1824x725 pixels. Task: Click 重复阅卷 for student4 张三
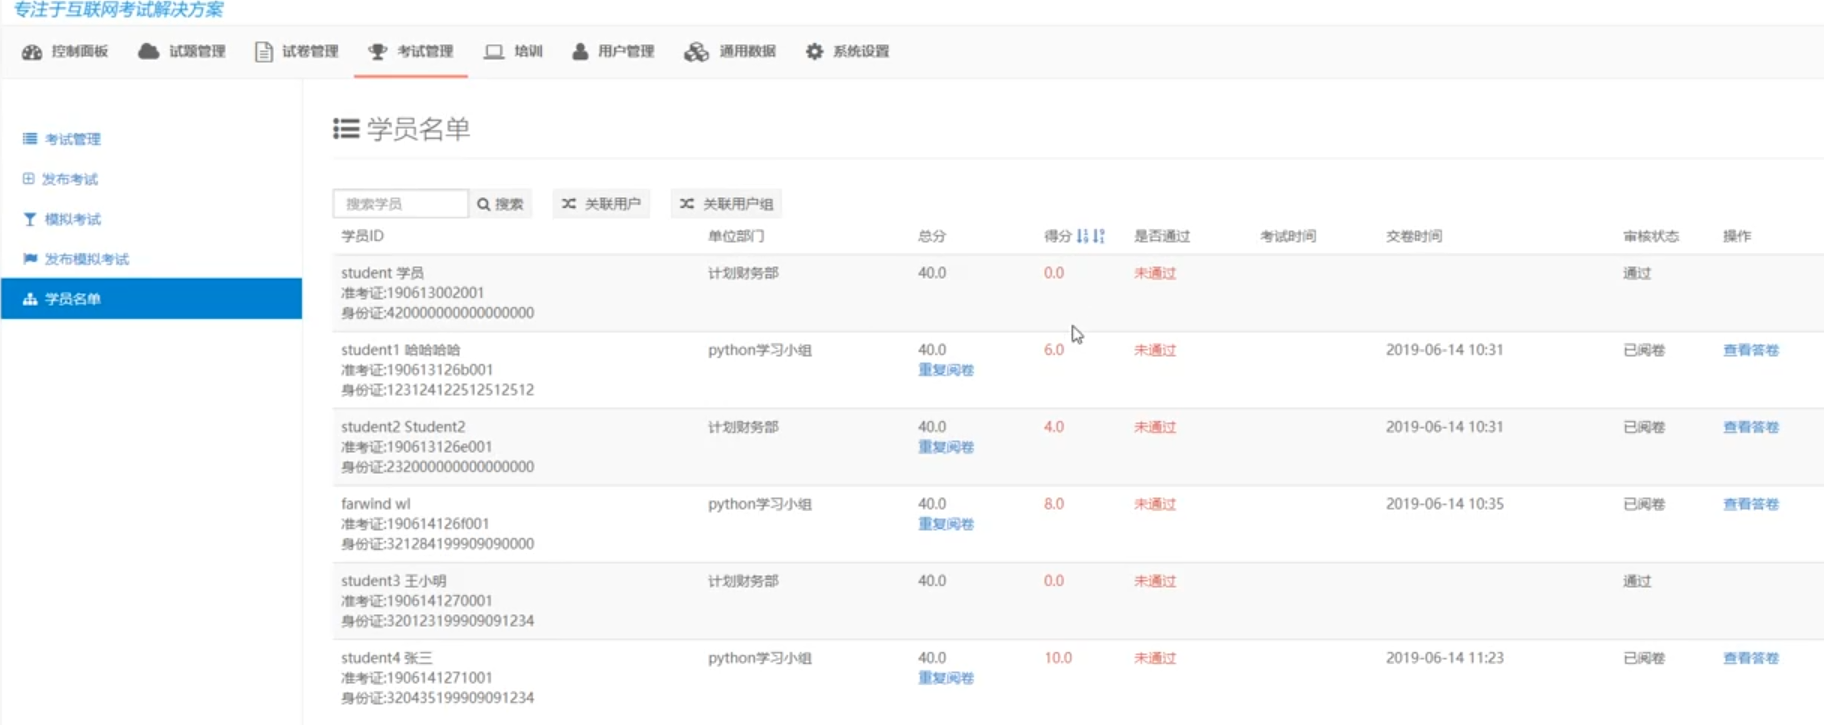[x=946, y=678]
